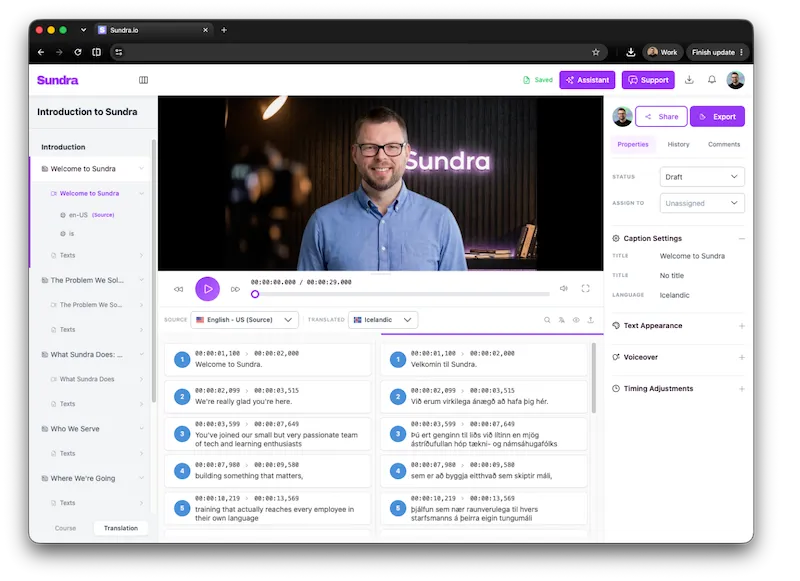800x581 pixels.
Task: Open the Assistant panel
Action: (587, 80)
